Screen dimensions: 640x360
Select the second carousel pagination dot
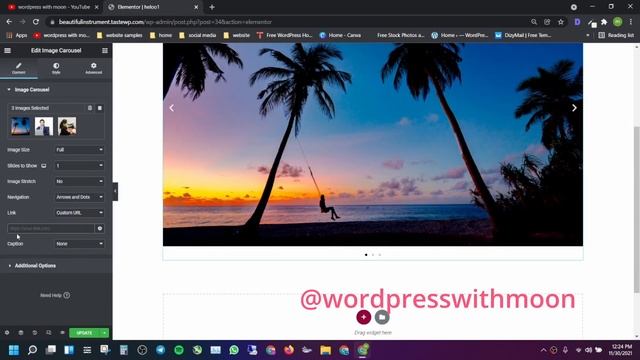(373, 255)
